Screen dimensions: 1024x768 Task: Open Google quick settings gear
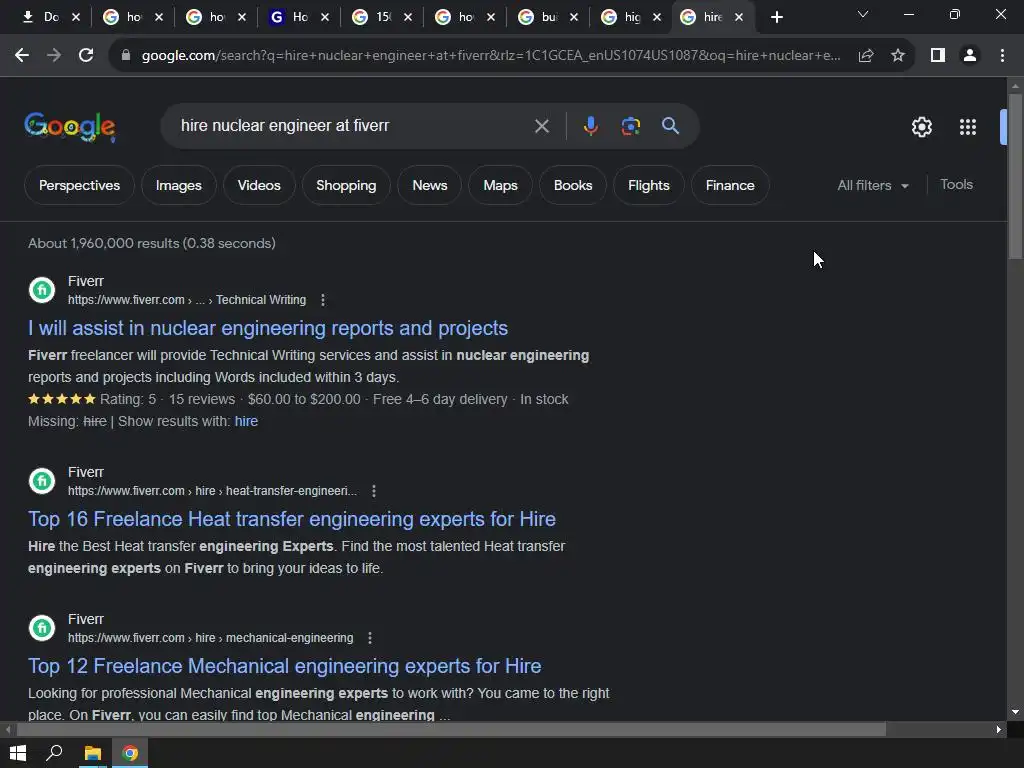[x=921, y=127]
